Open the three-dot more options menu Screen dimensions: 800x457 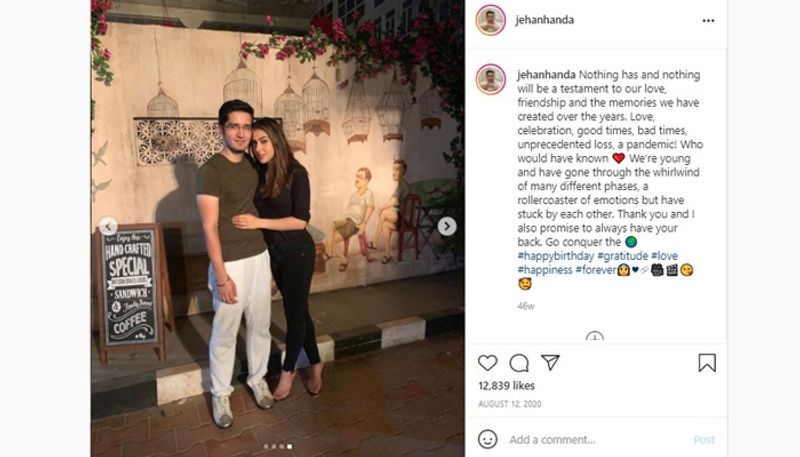708,21
